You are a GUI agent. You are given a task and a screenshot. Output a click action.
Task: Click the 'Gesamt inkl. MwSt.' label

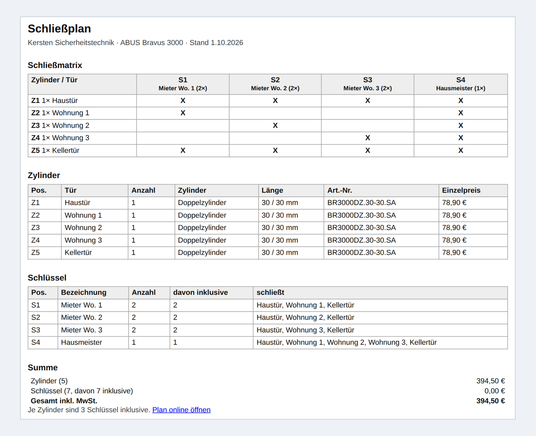point(64,401)
